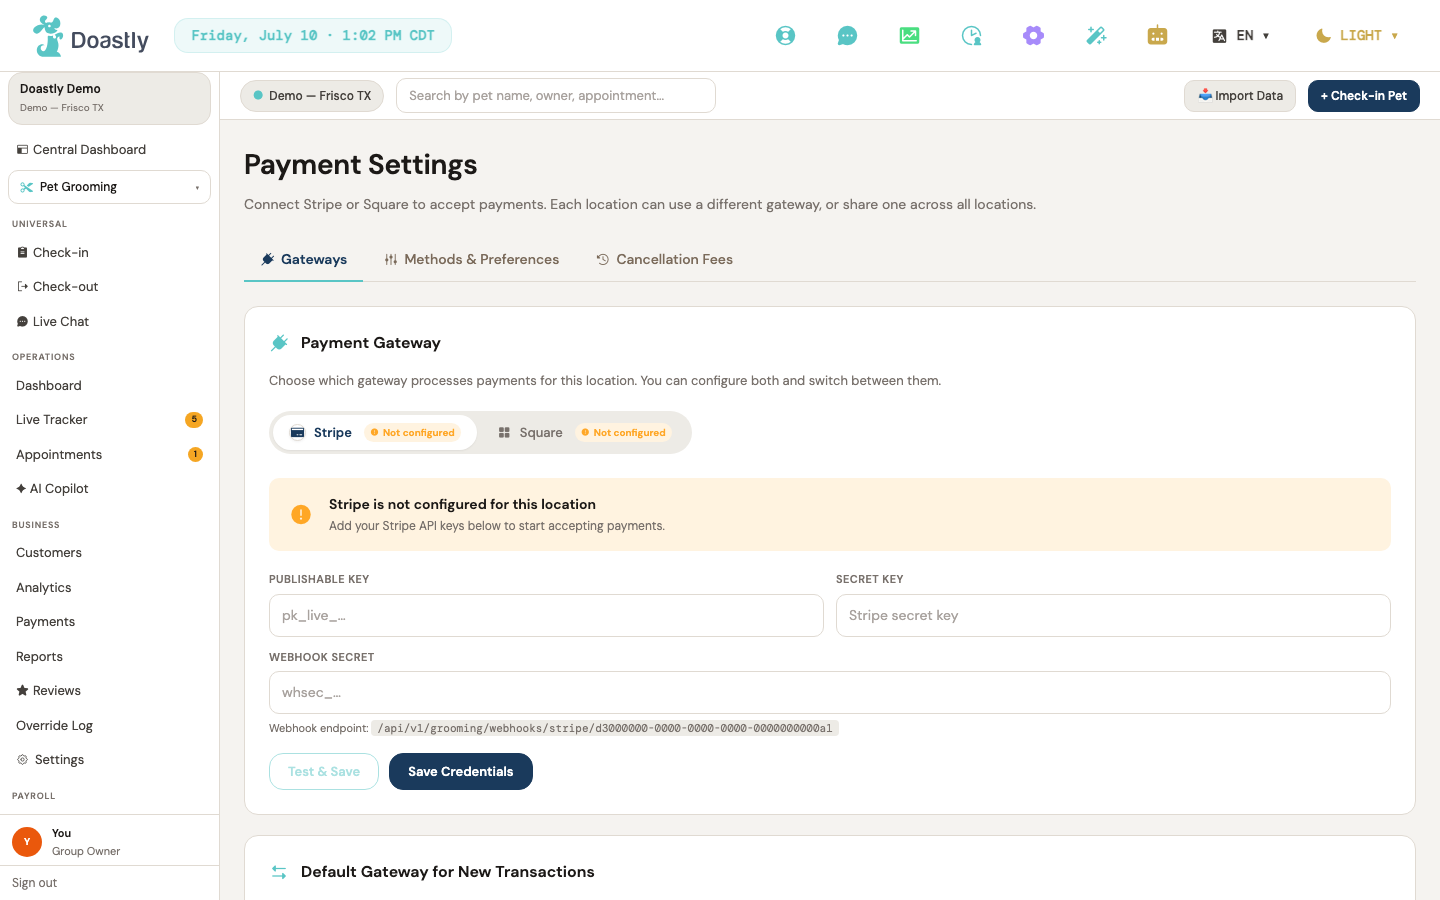Click the Cancellation Fees history icon
1440x900 pixels.
603,260
